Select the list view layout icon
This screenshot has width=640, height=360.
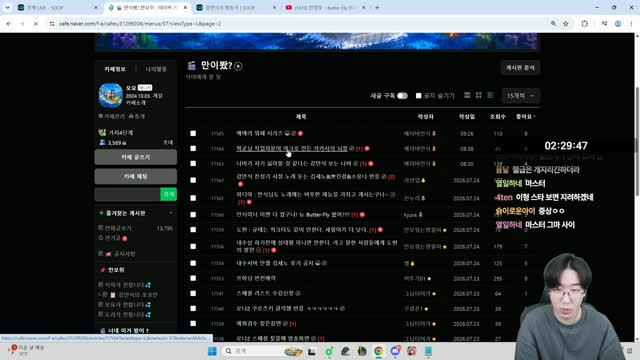[491, 95]
